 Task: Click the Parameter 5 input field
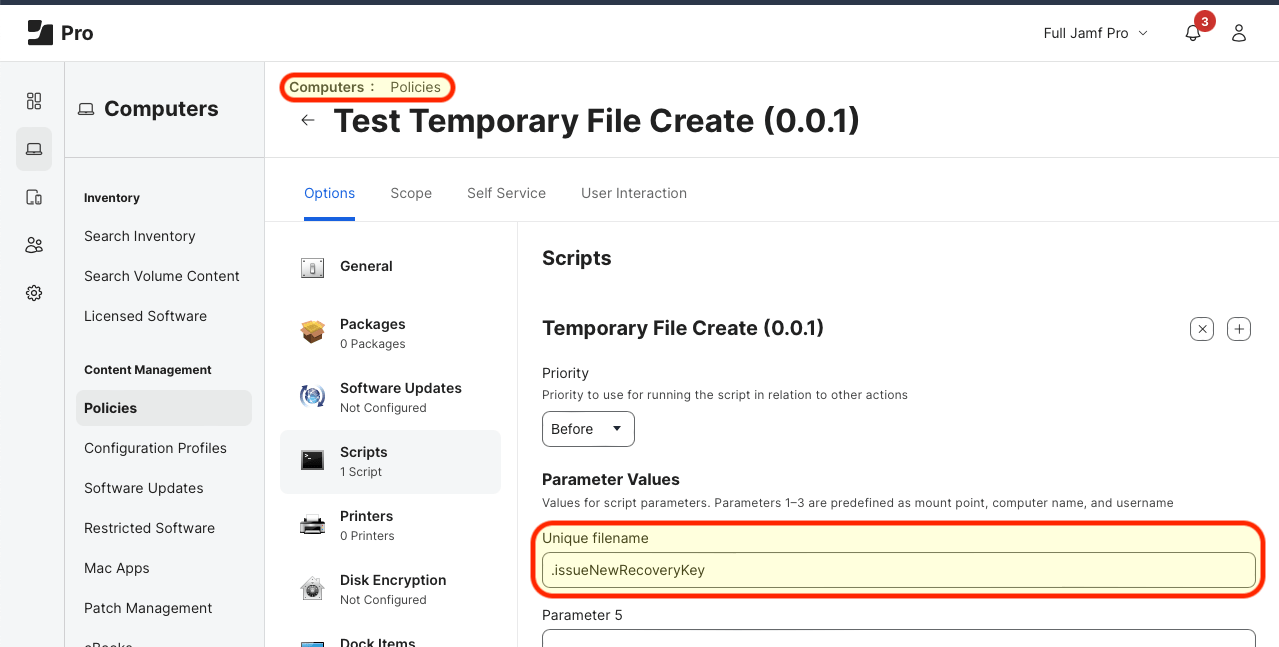[x=899, y=638]
